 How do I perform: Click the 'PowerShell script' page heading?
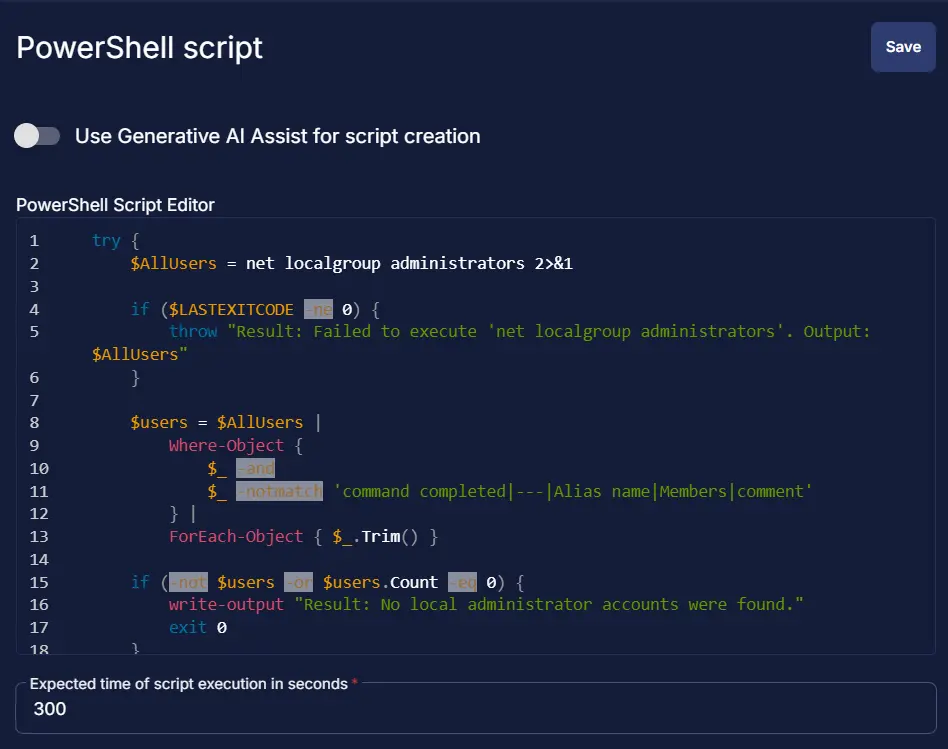[140, 47]
